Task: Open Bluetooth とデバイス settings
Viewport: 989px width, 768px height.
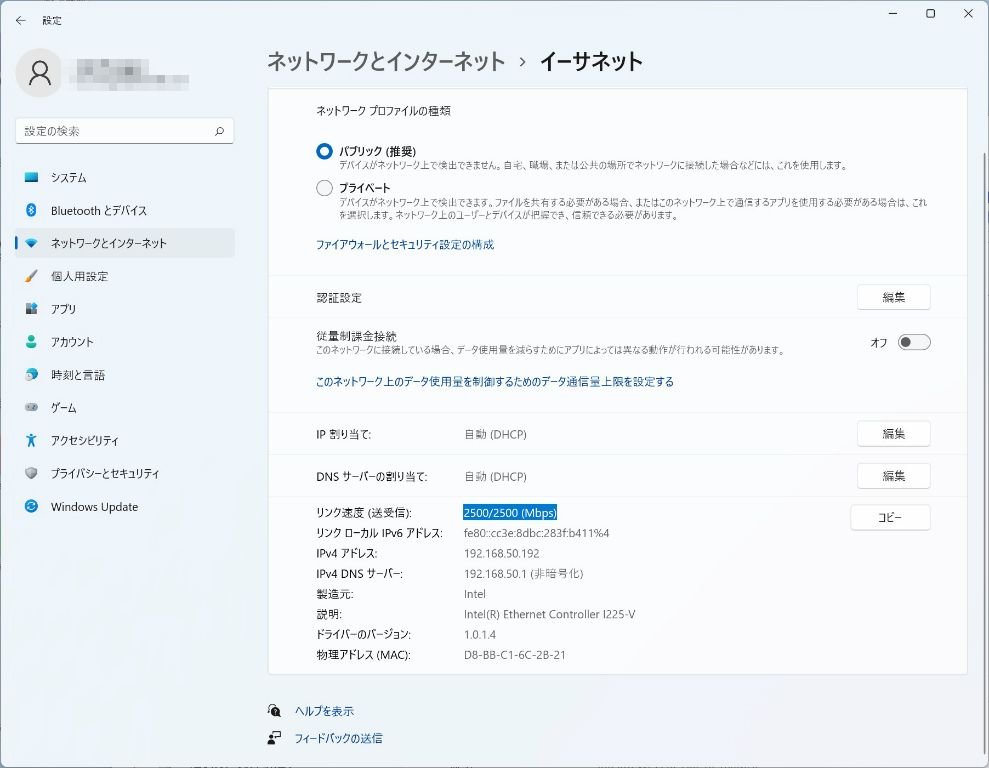Action: (98, 210)
